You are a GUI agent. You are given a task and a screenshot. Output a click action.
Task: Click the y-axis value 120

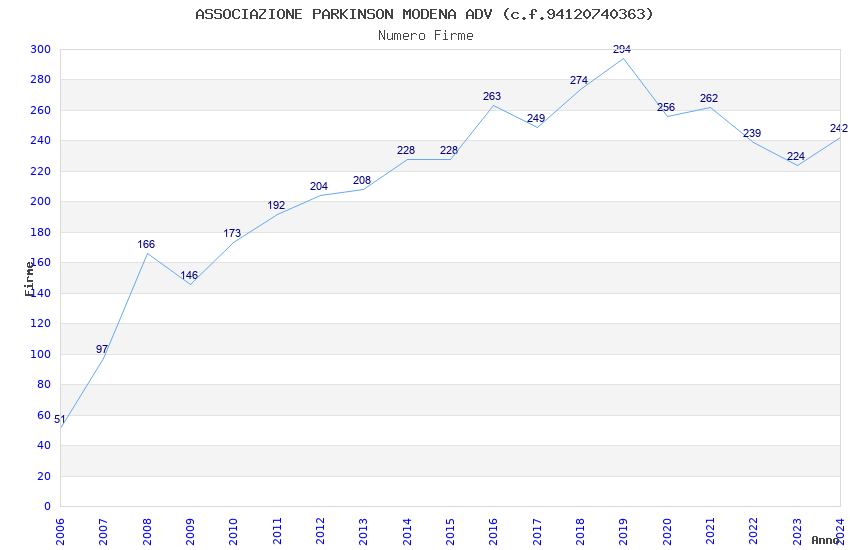point(41,323)
